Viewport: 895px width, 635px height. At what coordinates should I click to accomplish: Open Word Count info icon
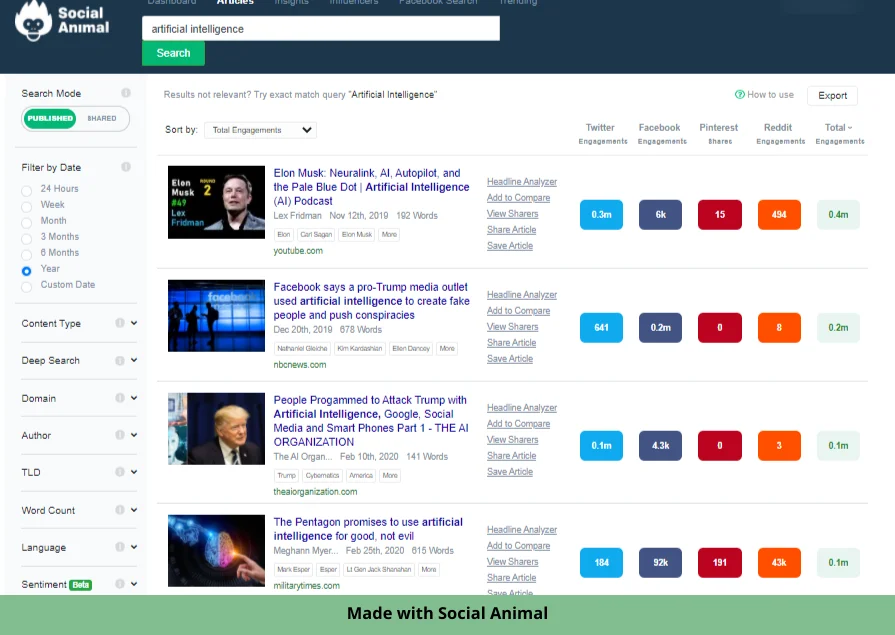120,510
